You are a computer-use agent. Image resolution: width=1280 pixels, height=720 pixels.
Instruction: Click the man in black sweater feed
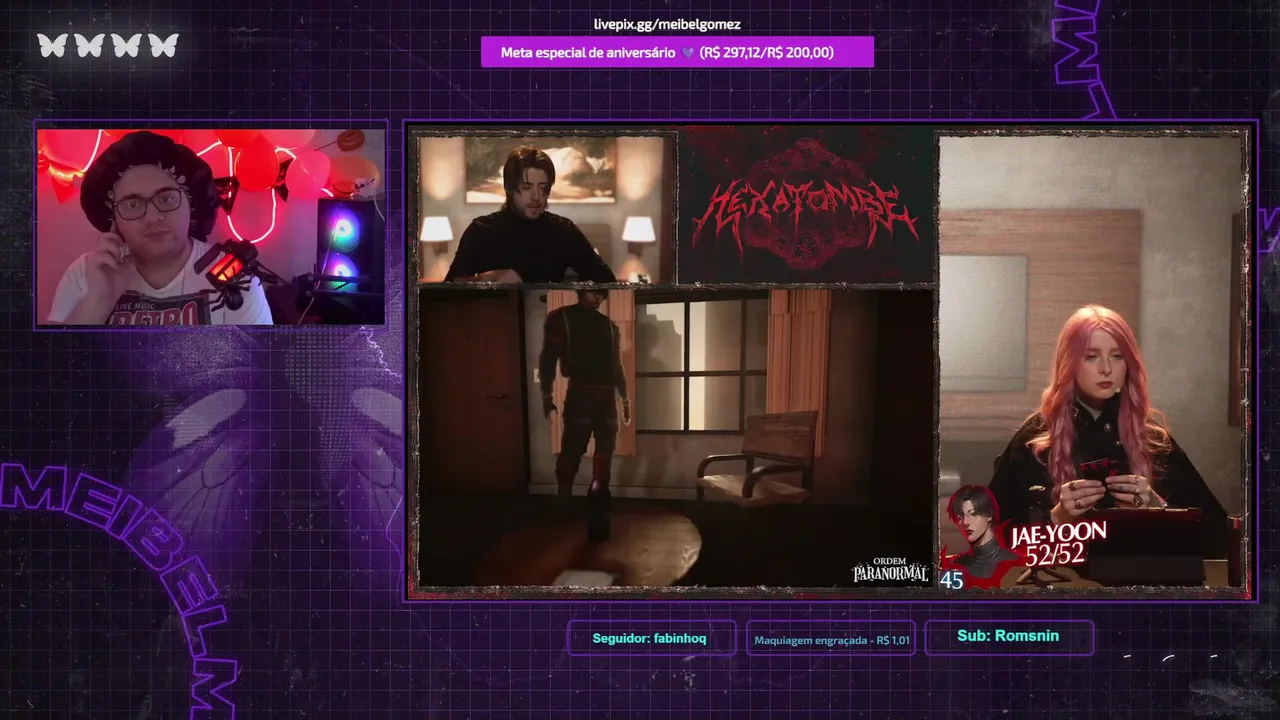547,209
